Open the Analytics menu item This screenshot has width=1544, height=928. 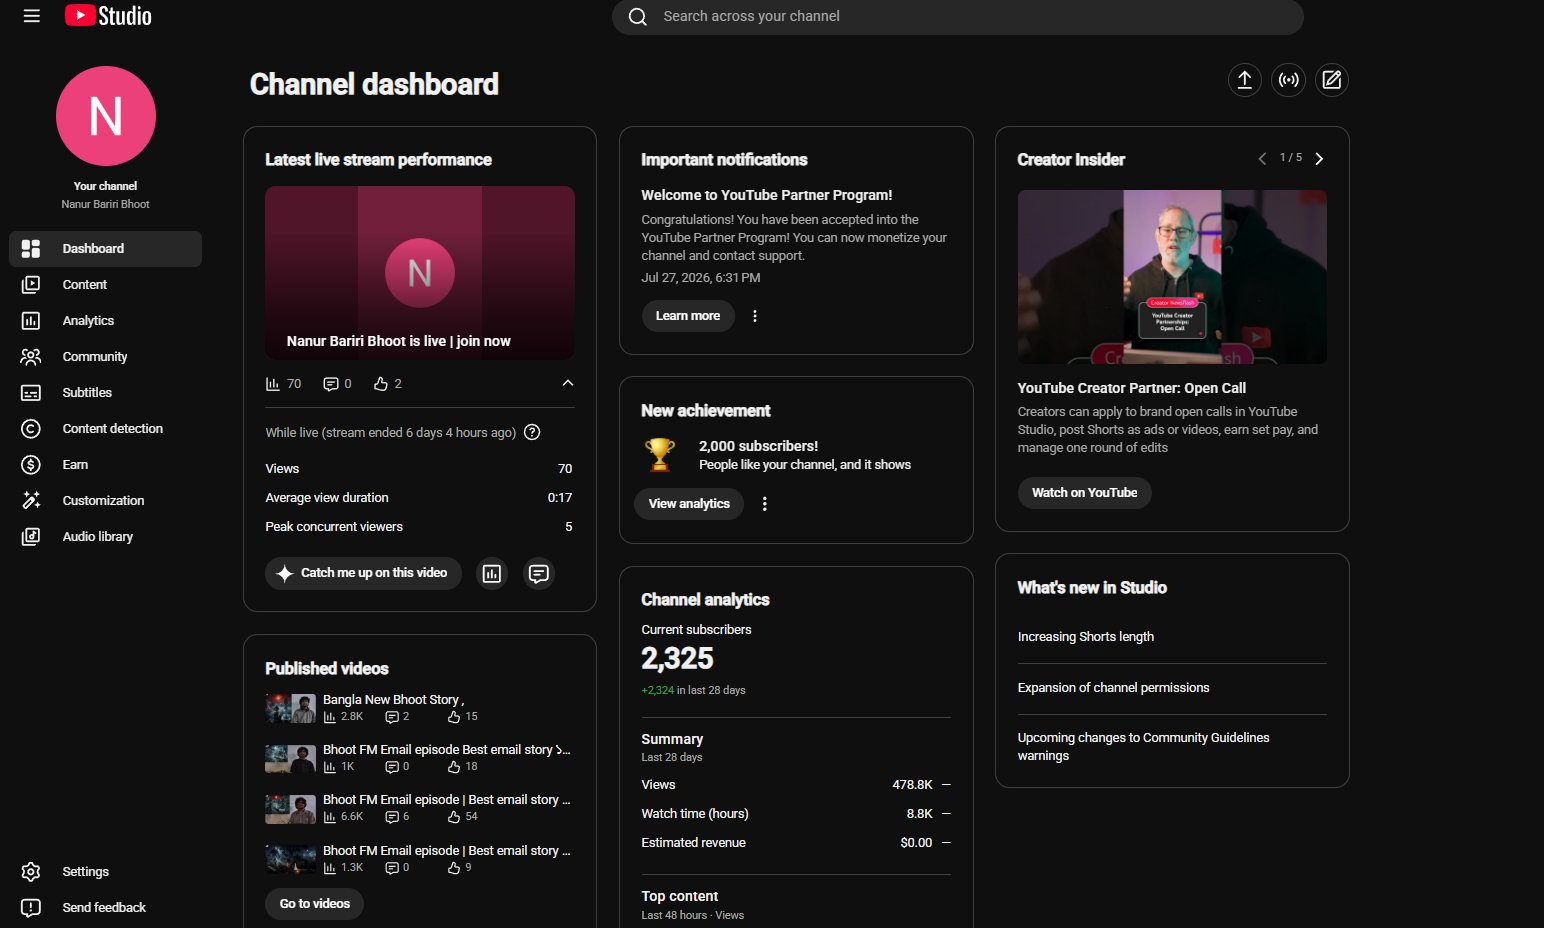[x=105, y=321]
